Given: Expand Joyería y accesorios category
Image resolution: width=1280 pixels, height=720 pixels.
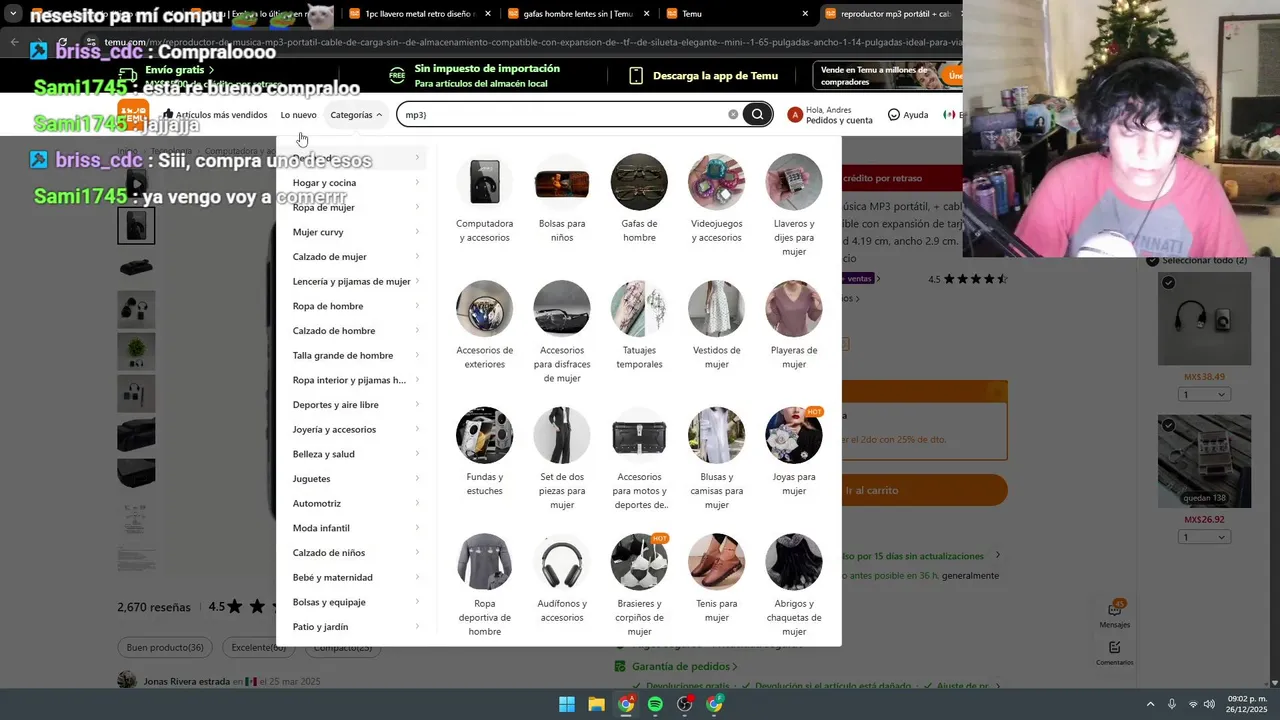Looking at the screenshot, I should 356,430.
